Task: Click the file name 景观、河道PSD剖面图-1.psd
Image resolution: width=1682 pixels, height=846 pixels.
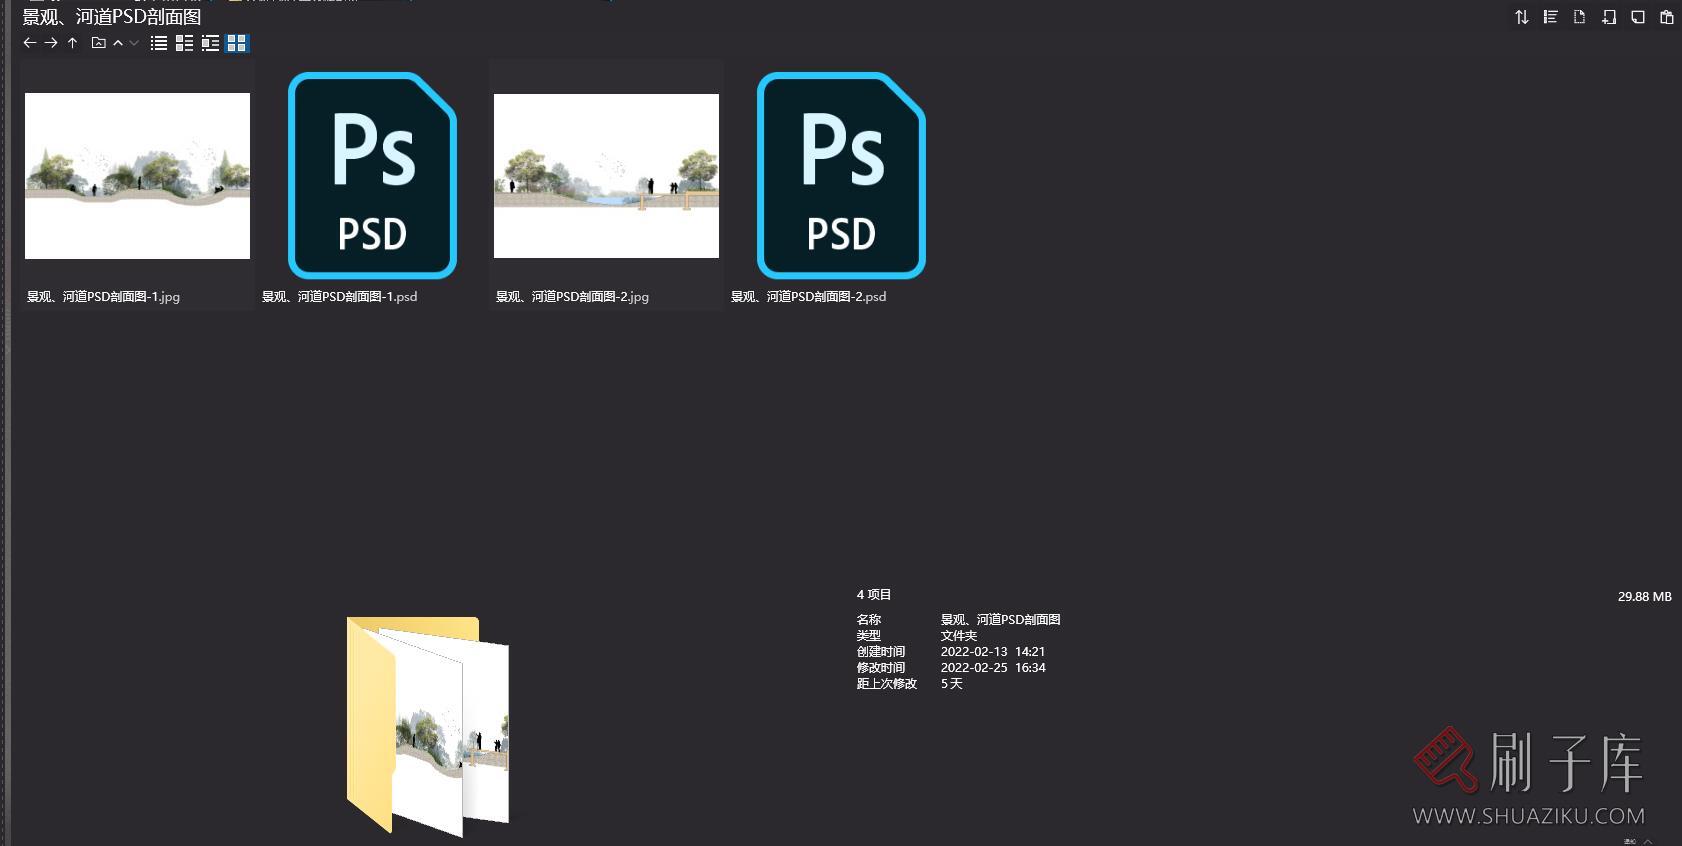Action: point(339,297)
